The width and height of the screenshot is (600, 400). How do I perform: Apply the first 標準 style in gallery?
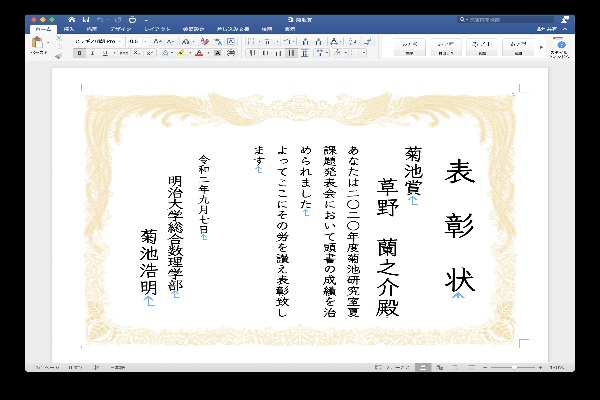409,47
